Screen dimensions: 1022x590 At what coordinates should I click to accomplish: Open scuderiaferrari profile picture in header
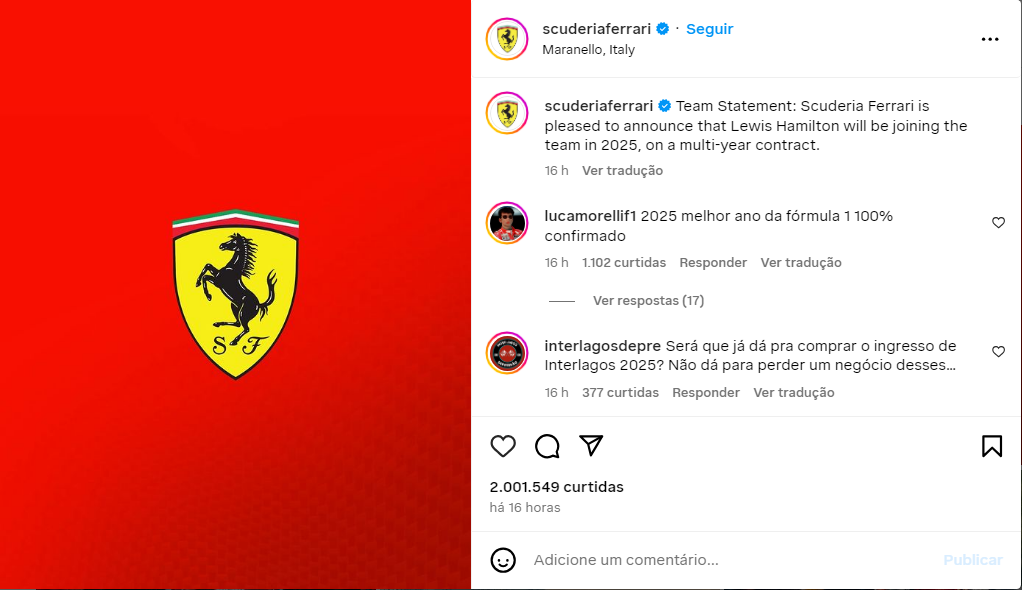tap(507, 39)
